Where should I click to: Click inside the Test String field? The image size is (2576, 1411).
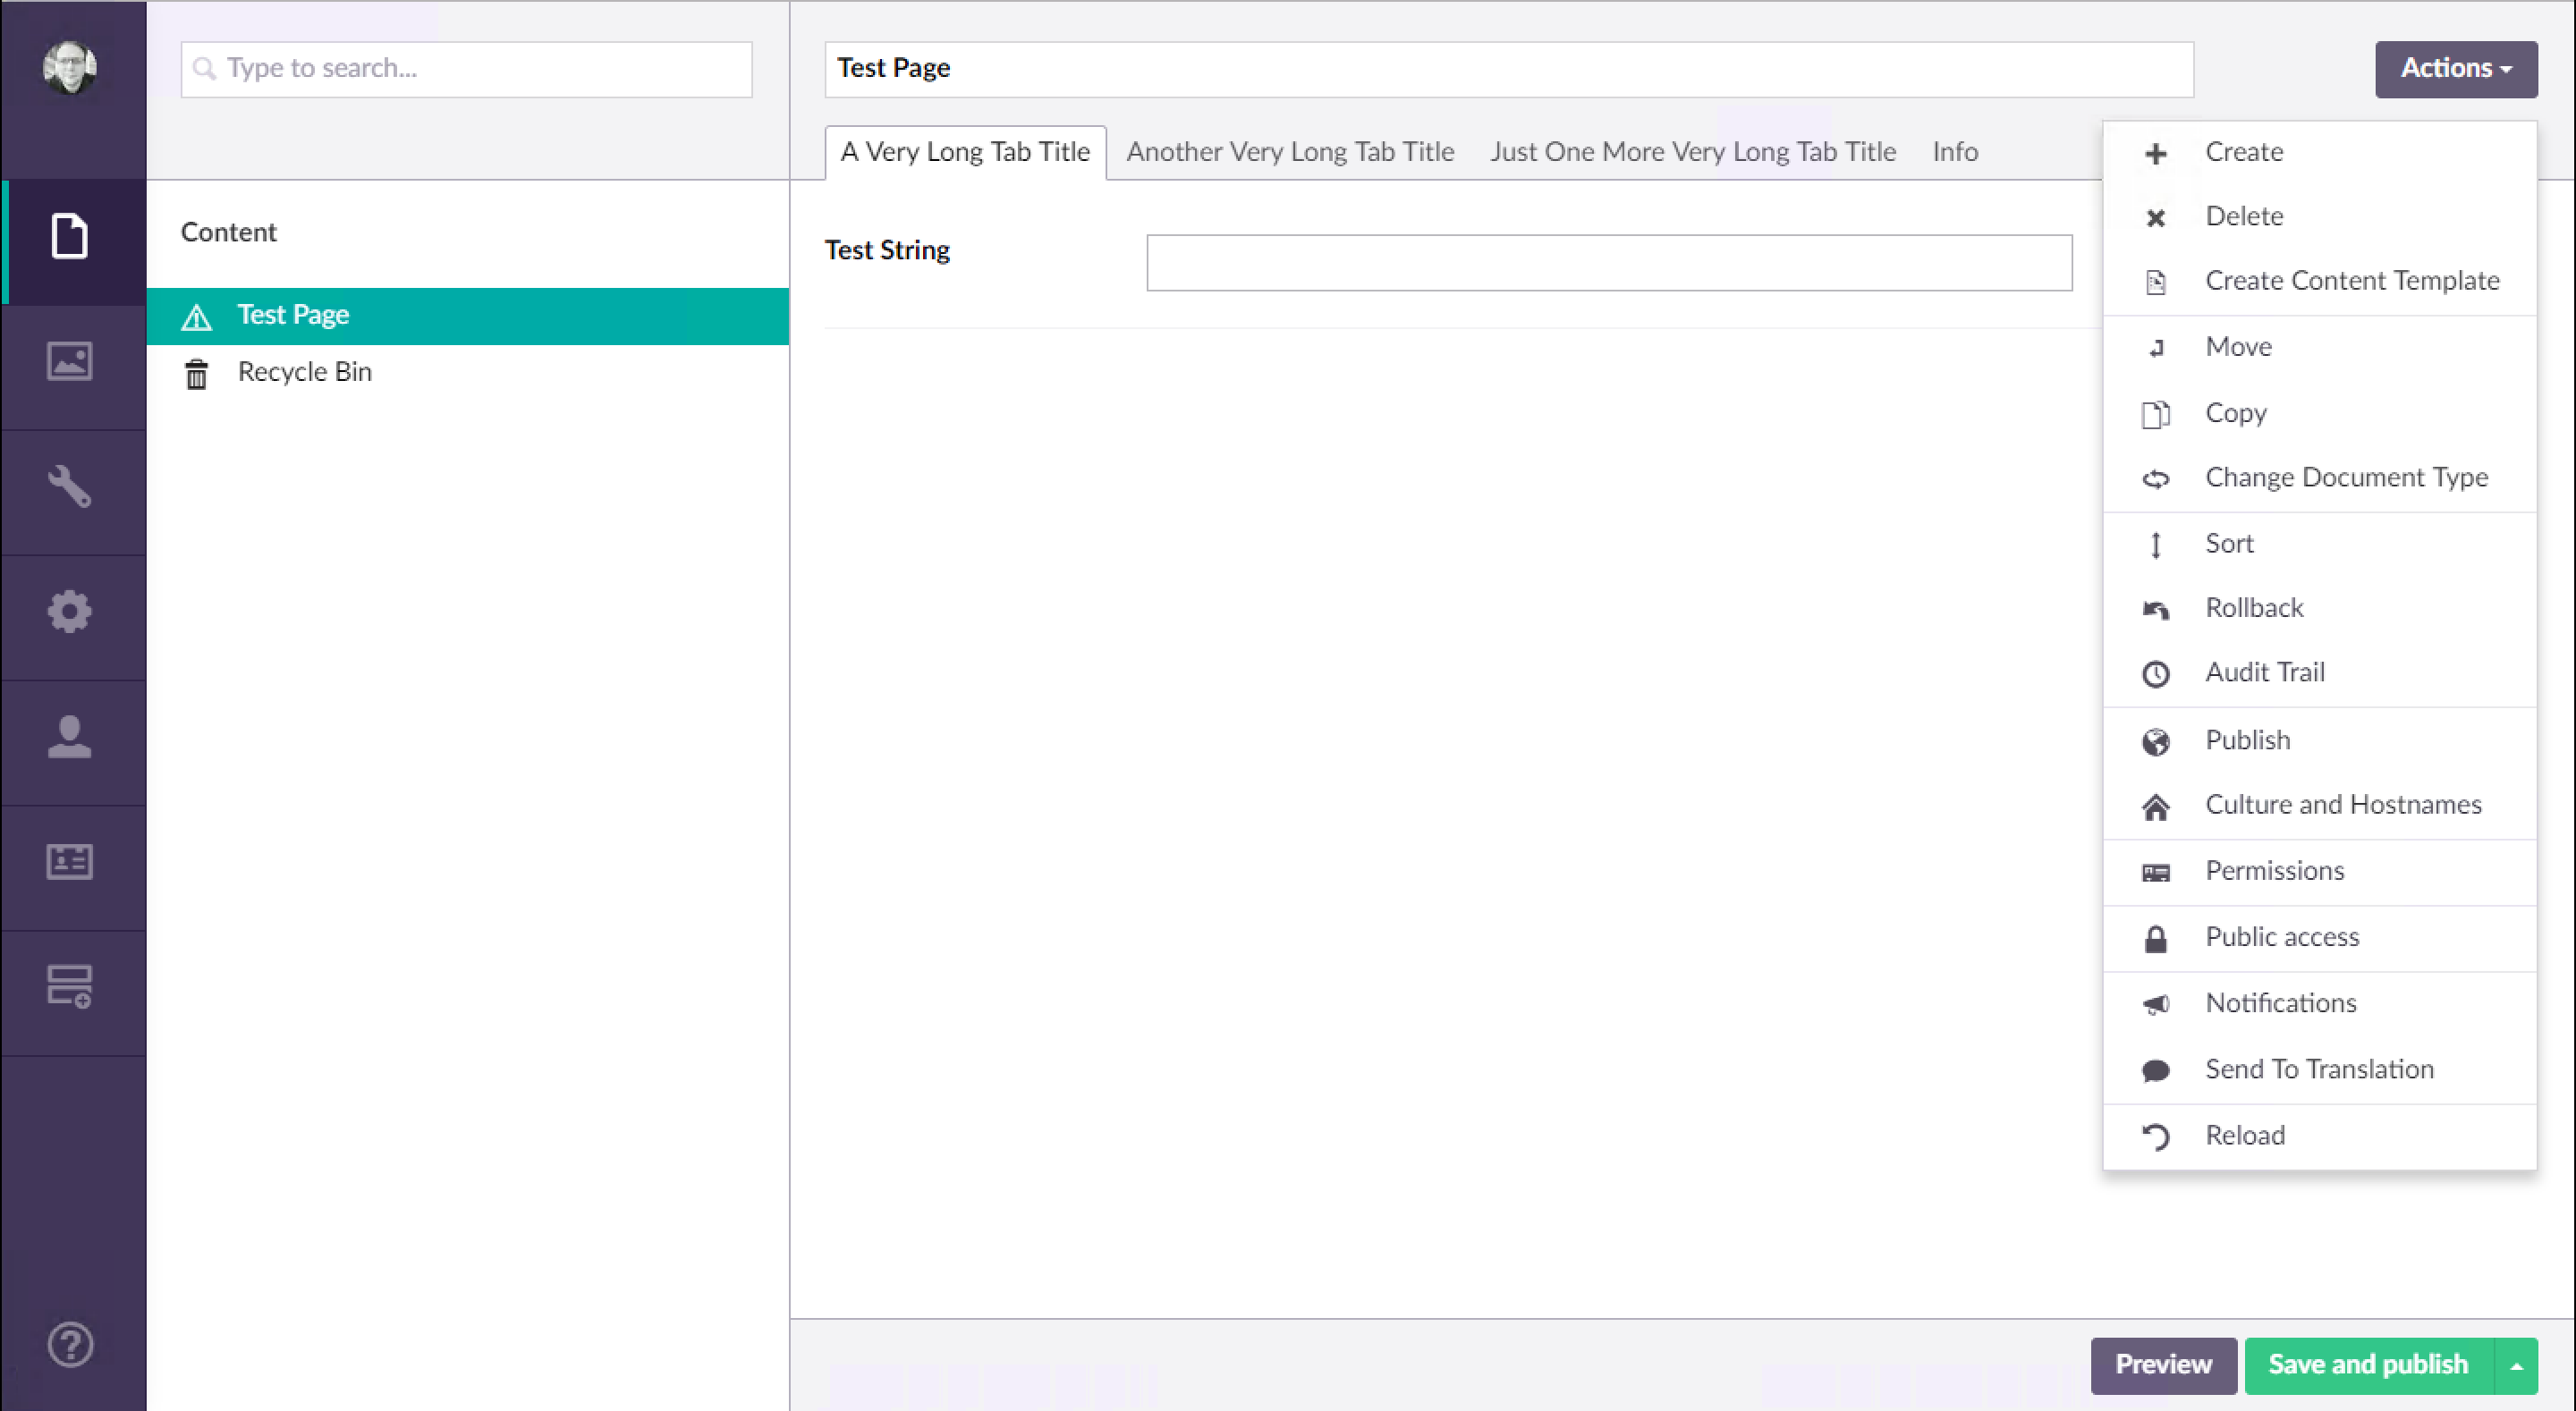pyautogui.click(x=1608, y=262)
